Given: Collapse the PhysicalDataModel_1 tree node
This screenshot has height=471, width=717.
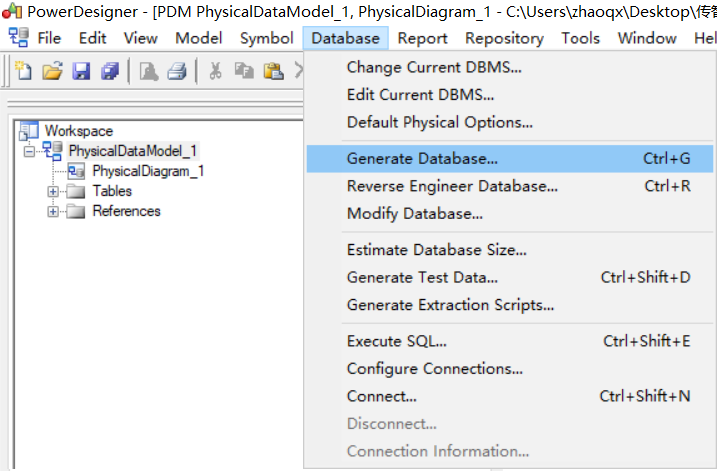Looking at the screenshot, I should pyautogui.click(x=29, y=151).
